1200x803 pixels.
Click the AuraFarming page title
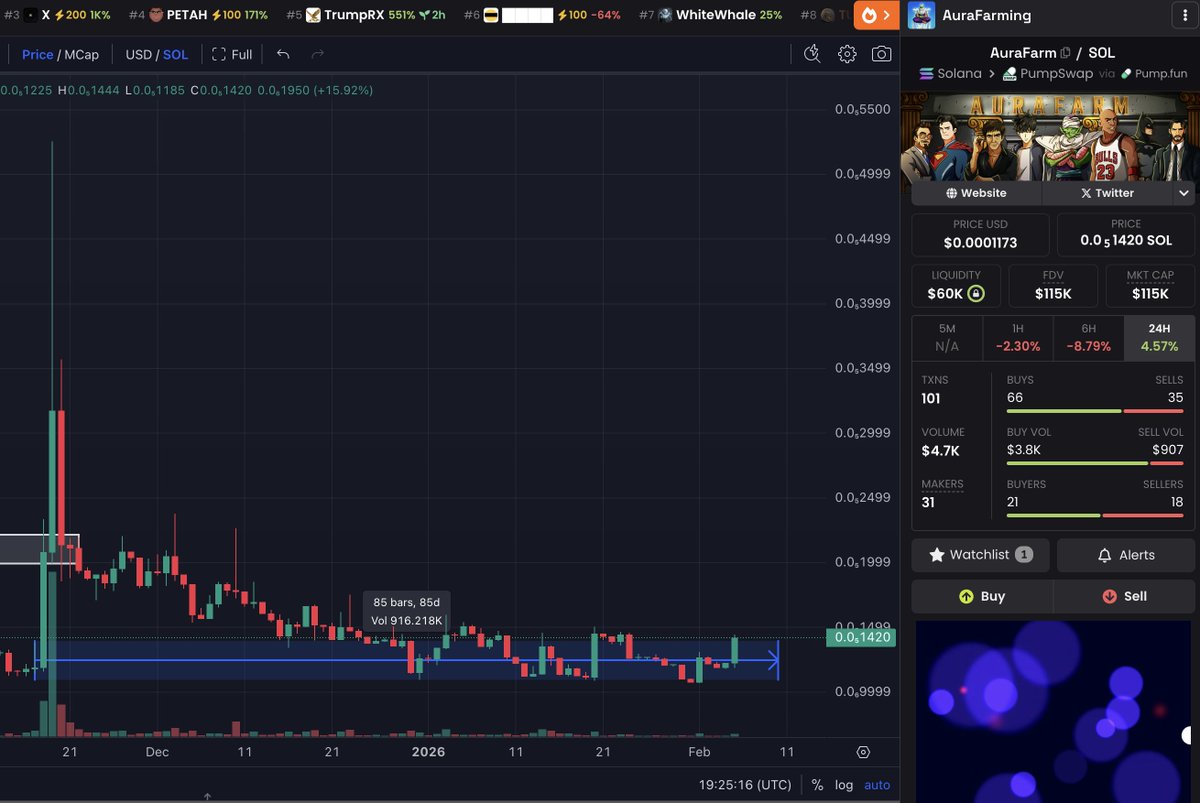[x=986, y=15]
